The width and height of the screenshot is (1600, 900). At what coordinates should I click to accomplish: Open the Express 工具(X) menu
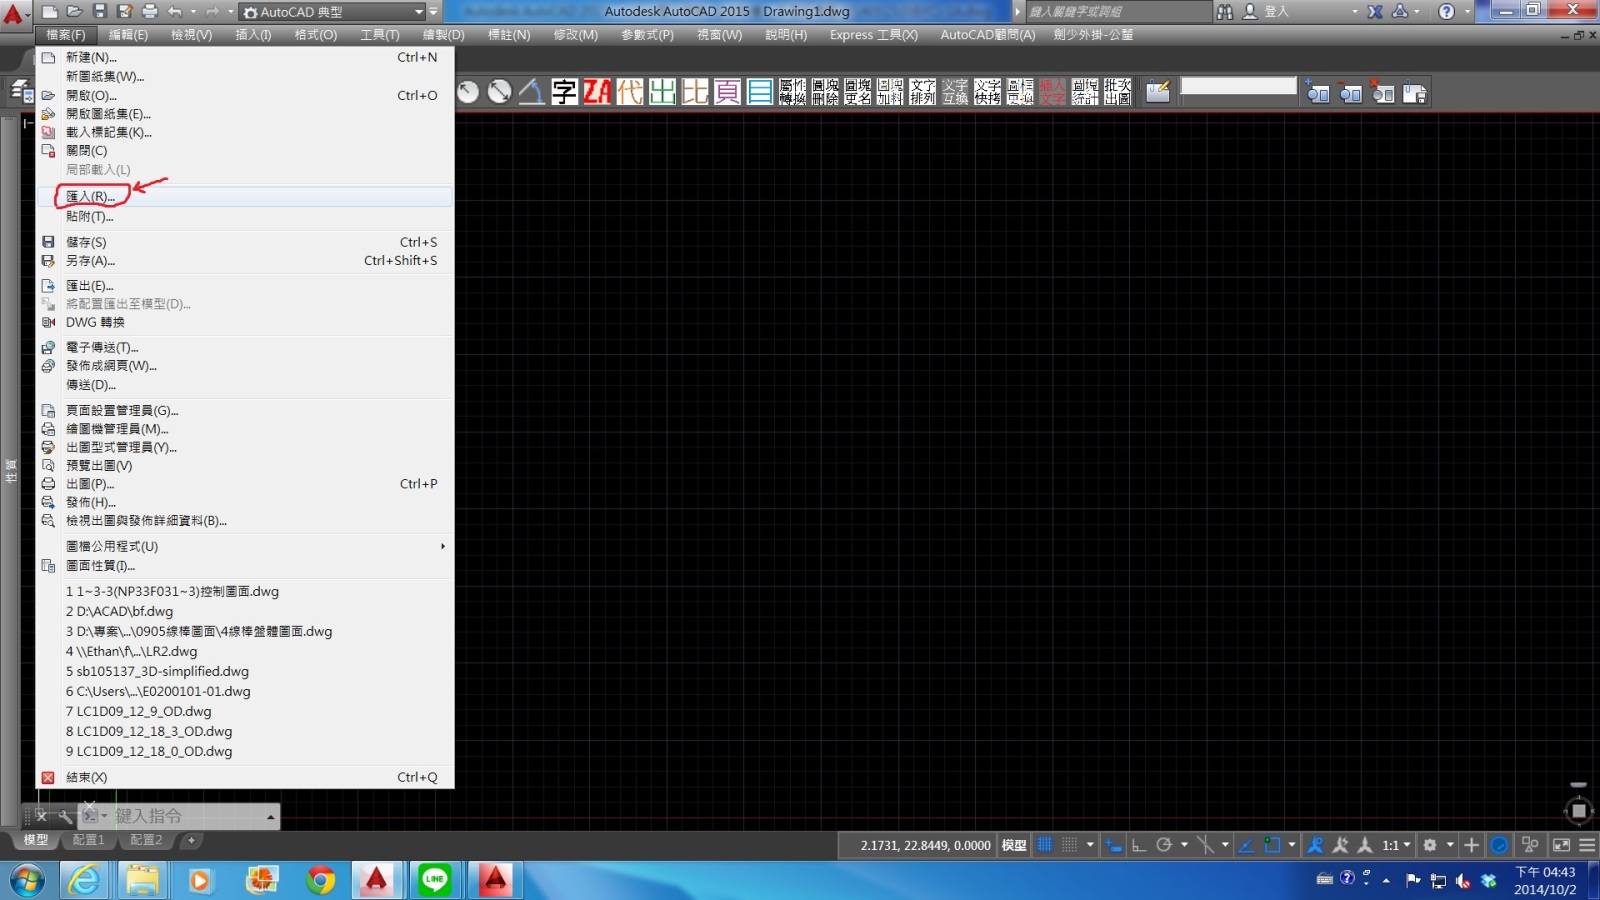873,35
